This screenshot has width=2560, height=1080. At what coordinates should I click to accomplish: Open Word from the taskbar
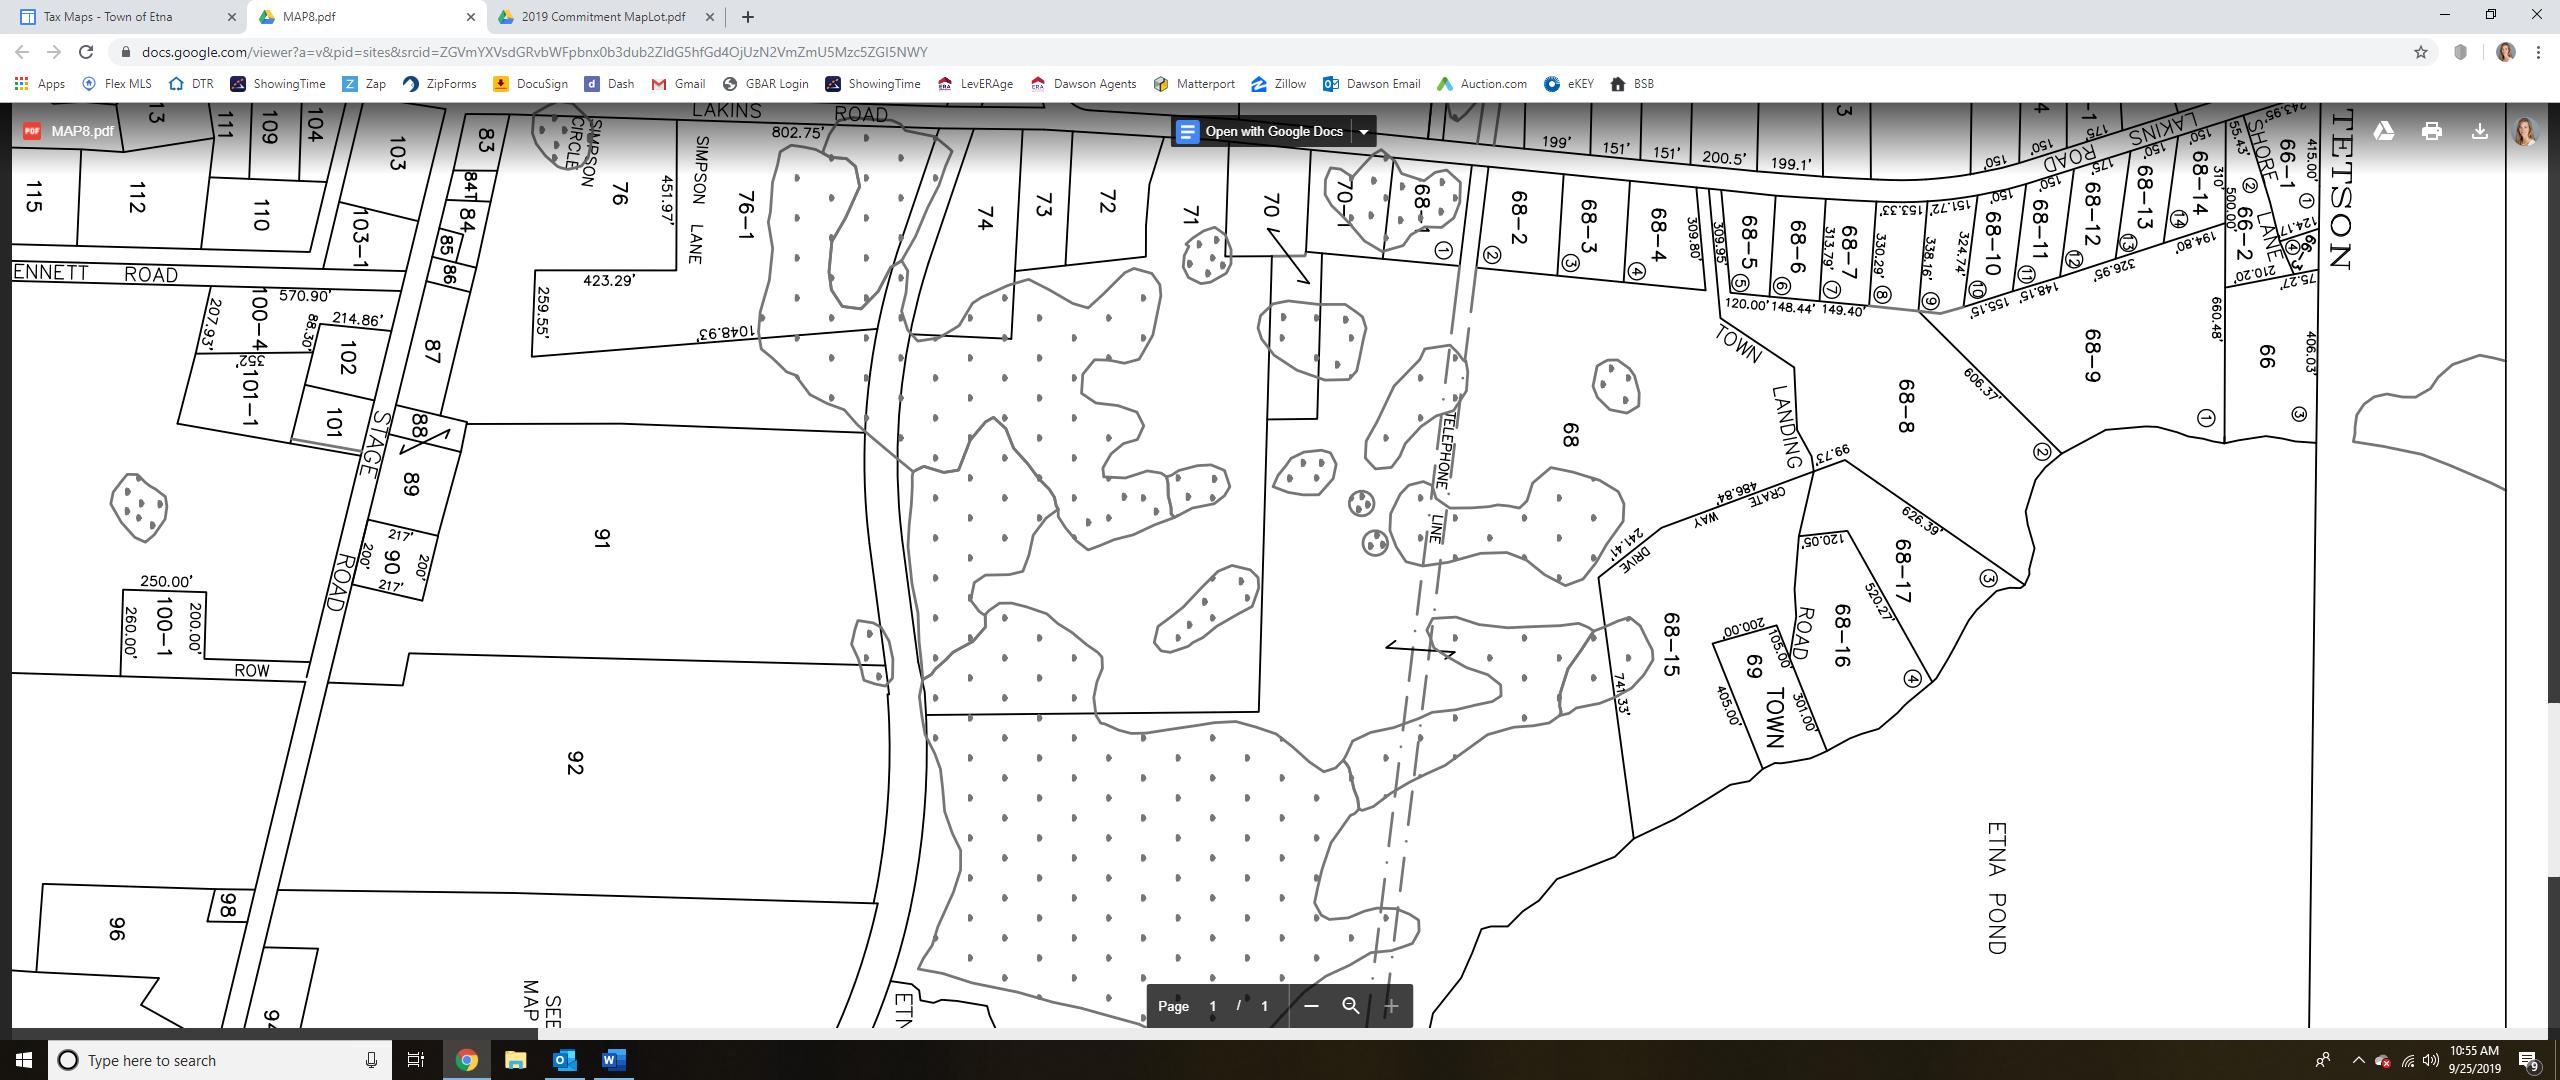click(613, 1060)
